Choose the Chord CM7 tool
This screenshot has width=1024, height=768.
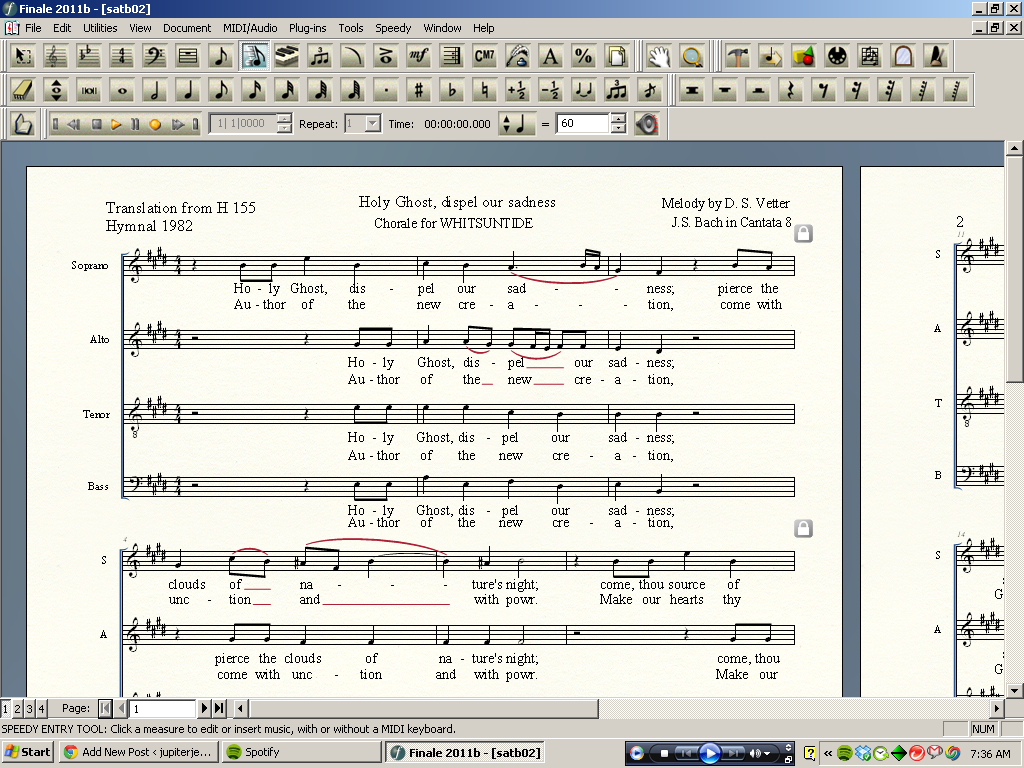pos(485,56)
